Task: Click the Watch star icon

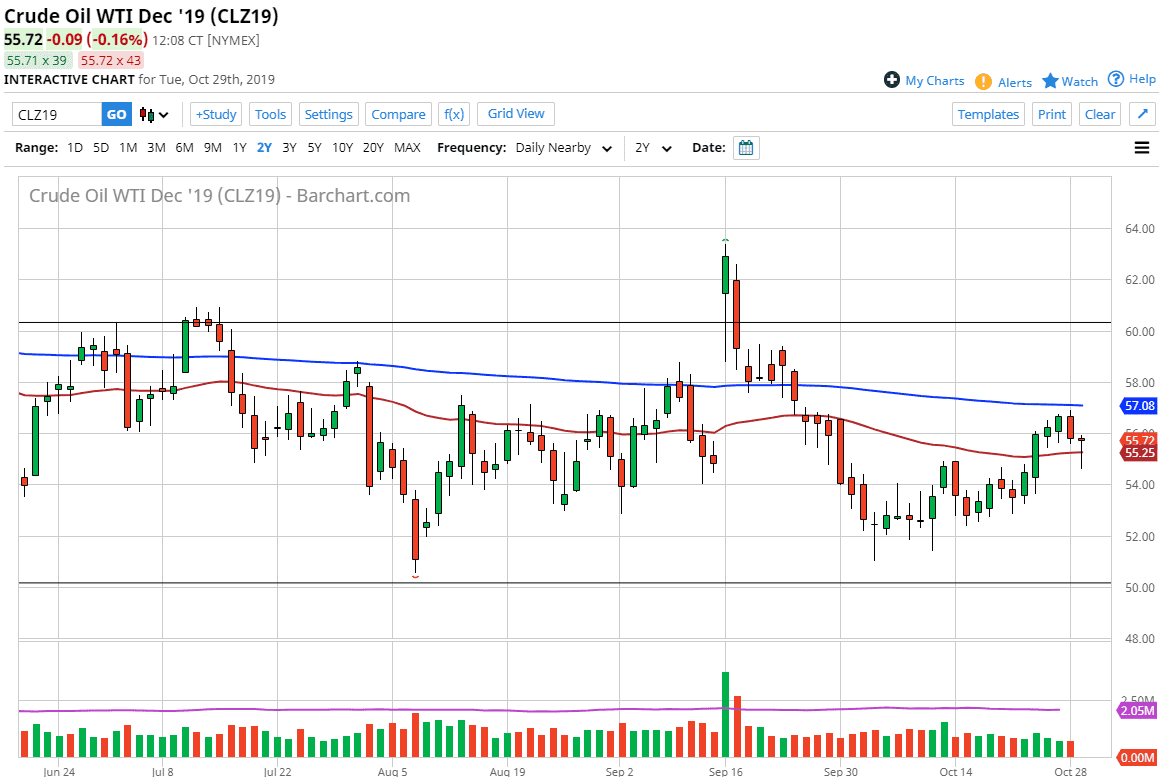Action: click(x=1050, y=81)
